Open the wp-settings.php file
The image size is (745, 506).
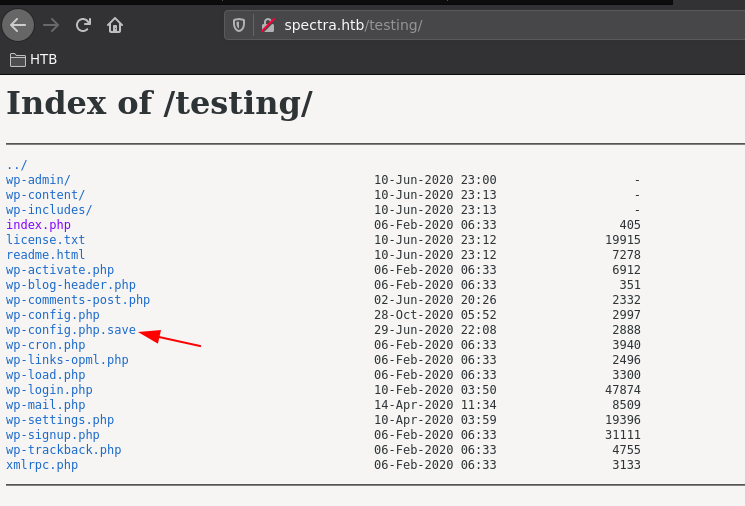(x=60, y=420)
